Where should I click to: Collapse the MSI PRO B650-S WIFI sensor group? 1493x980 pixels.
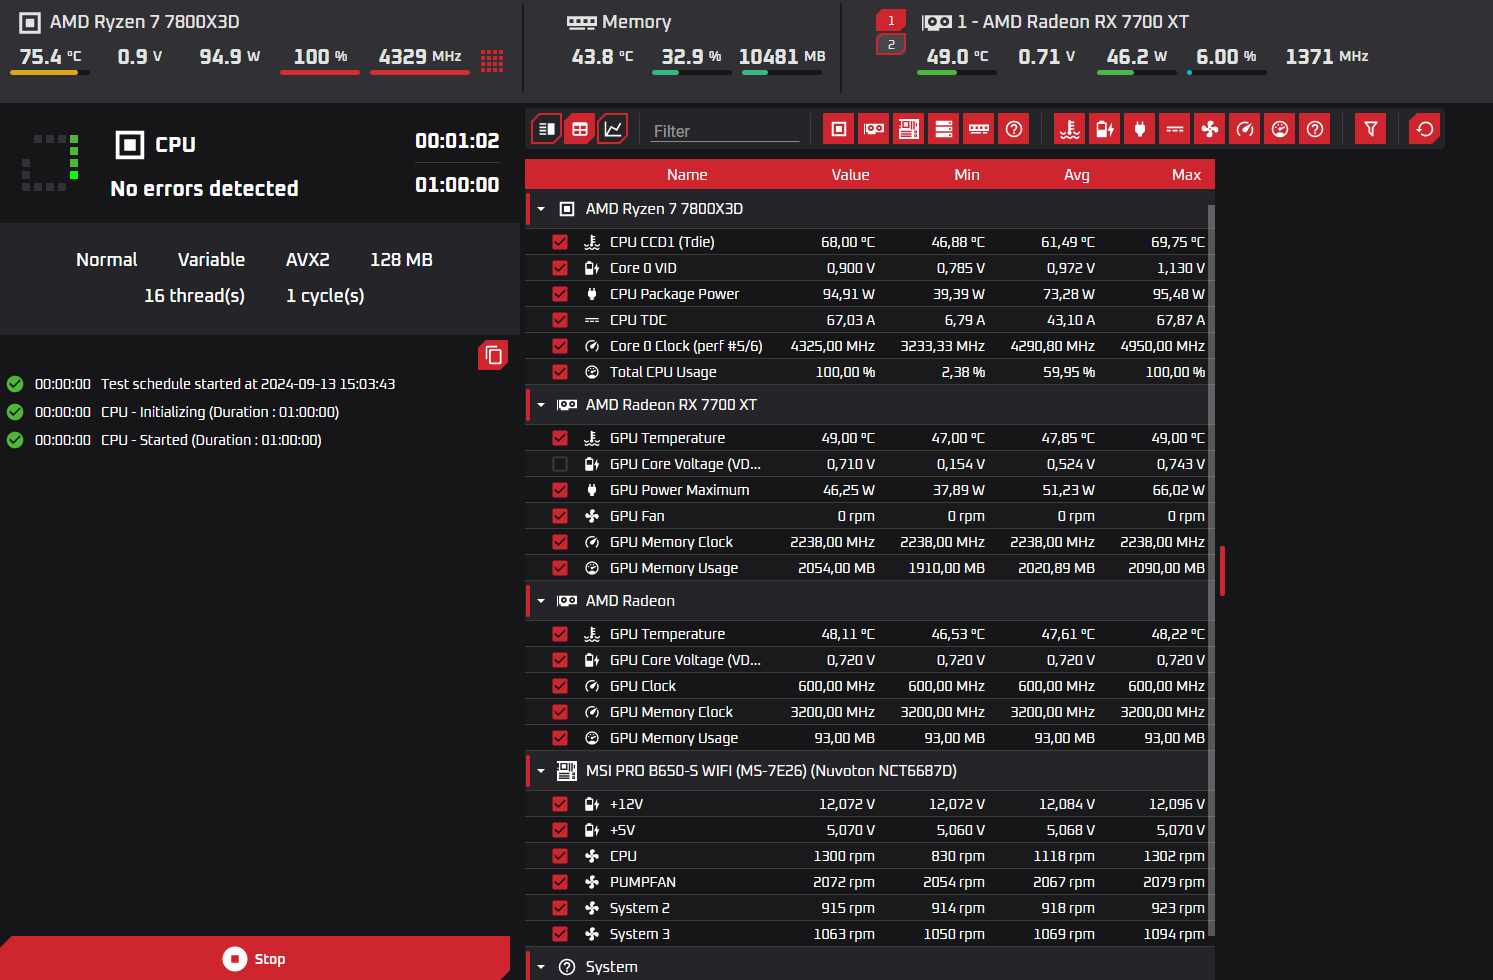(541, 771)
